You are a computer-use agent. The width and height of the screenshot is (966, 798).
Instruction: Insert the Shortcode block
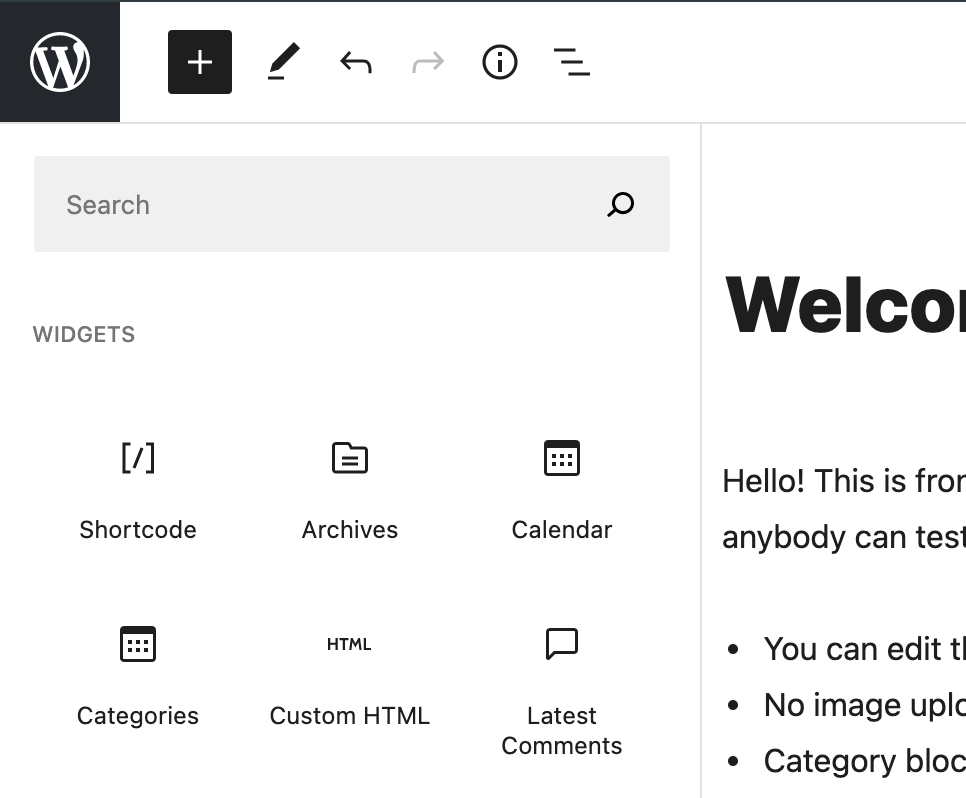point(138,491)
